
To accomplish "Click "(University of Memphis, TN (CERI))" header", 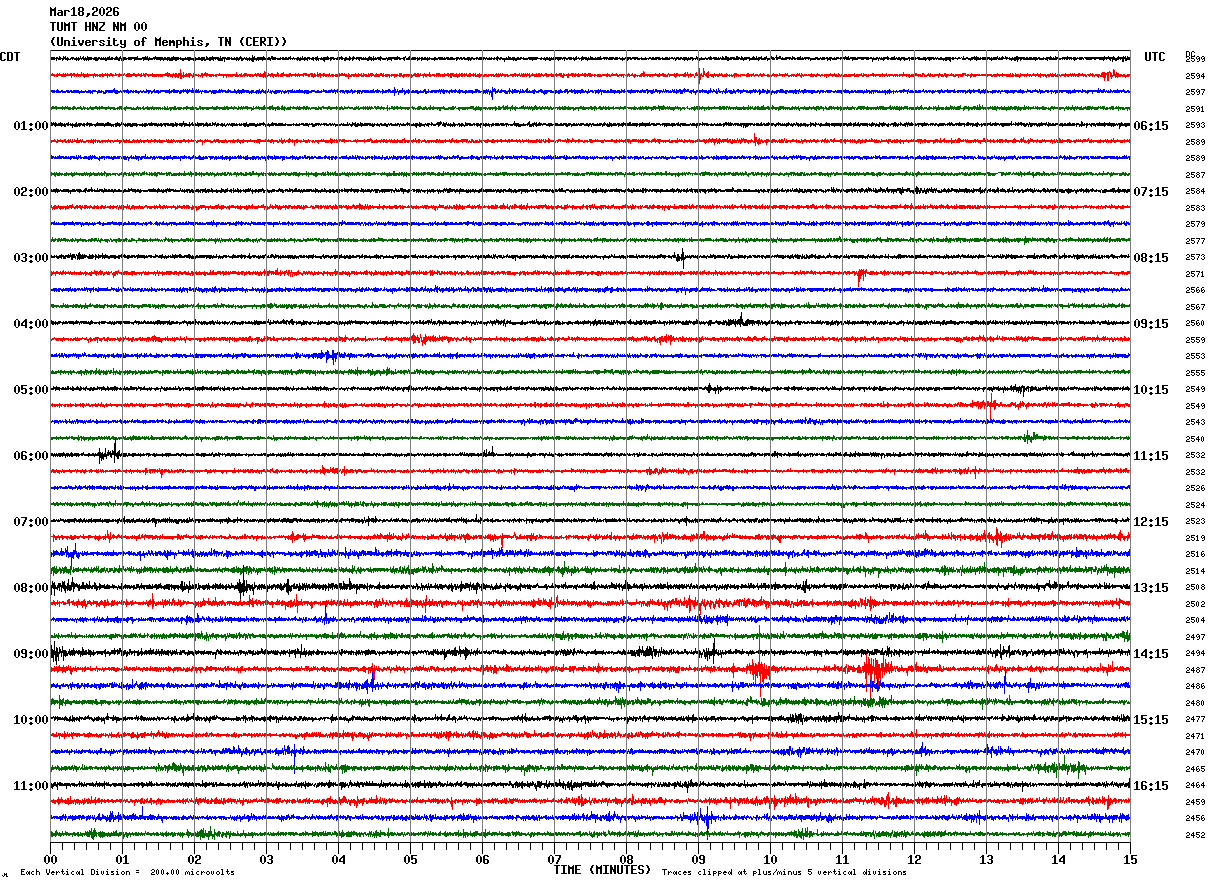I will pos(168,42).
